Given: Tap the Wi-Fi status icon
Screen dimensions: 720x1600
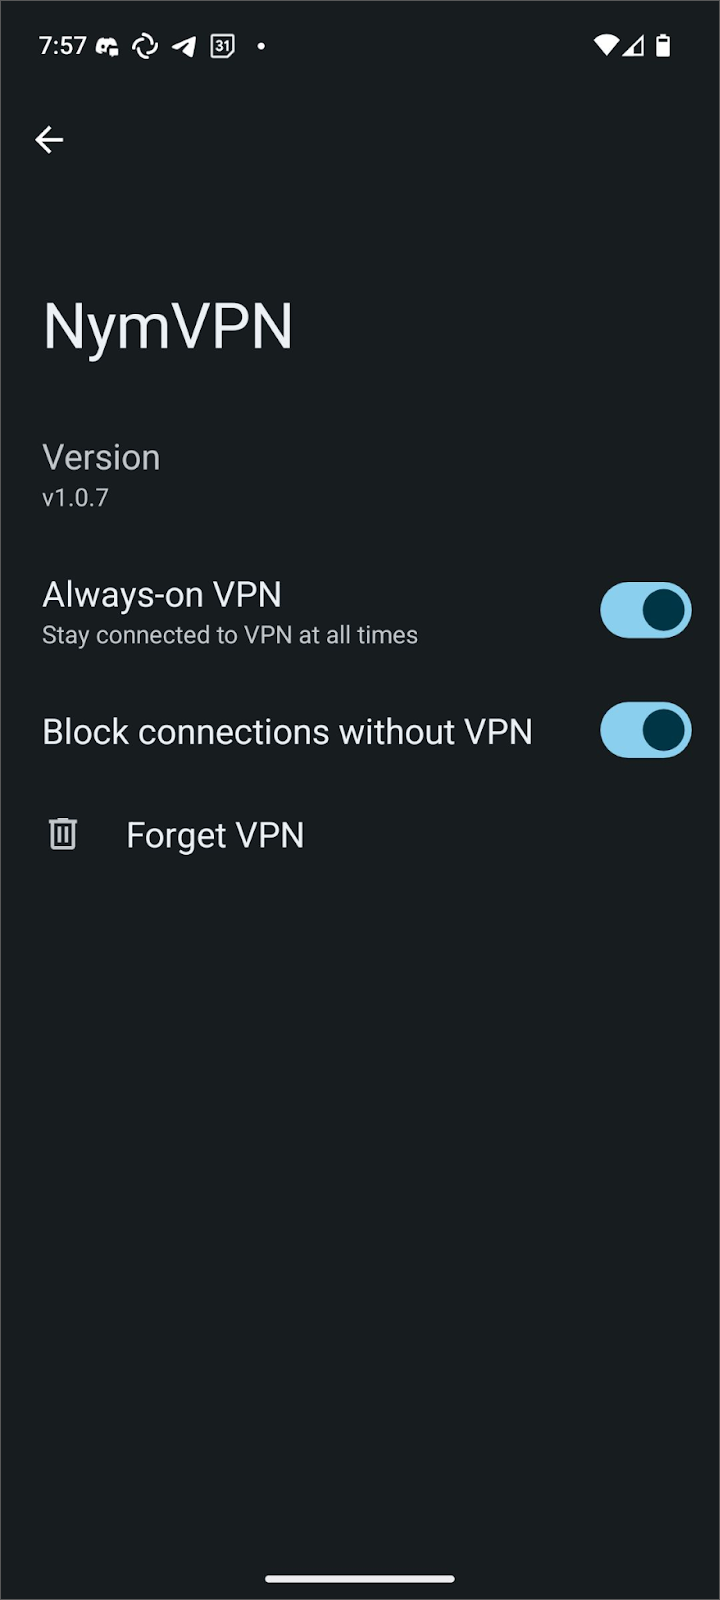Looking at the screenshot, I should 606,45.
